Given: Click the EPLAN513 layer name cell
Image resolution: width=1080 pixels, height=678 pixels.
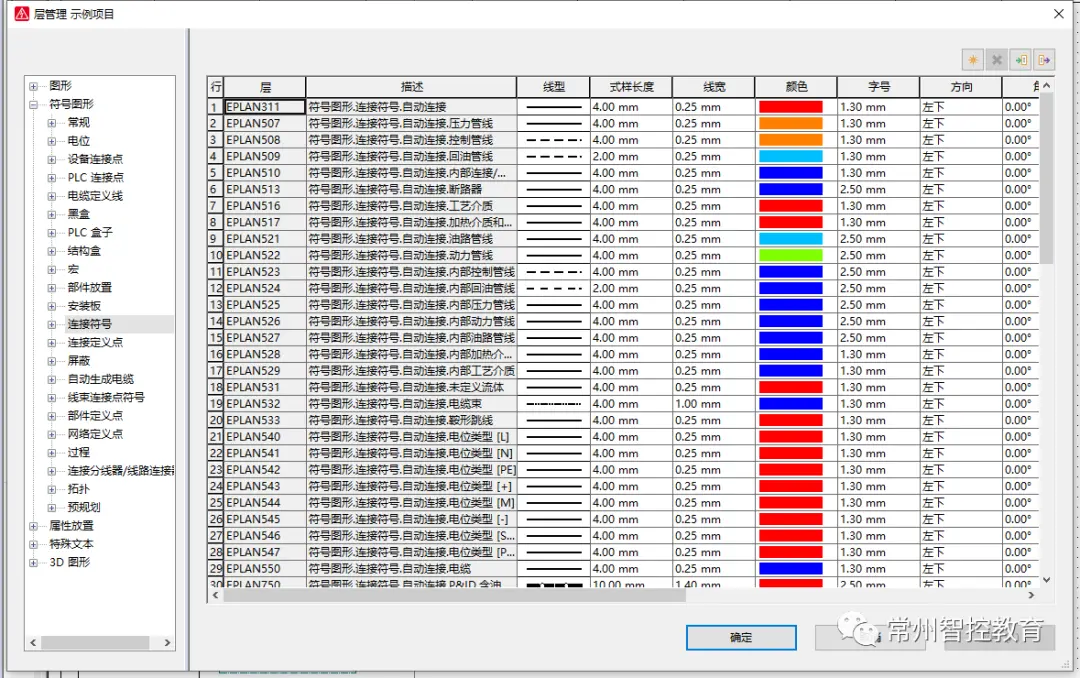Looking at the screenshot, I should point(265,189).
